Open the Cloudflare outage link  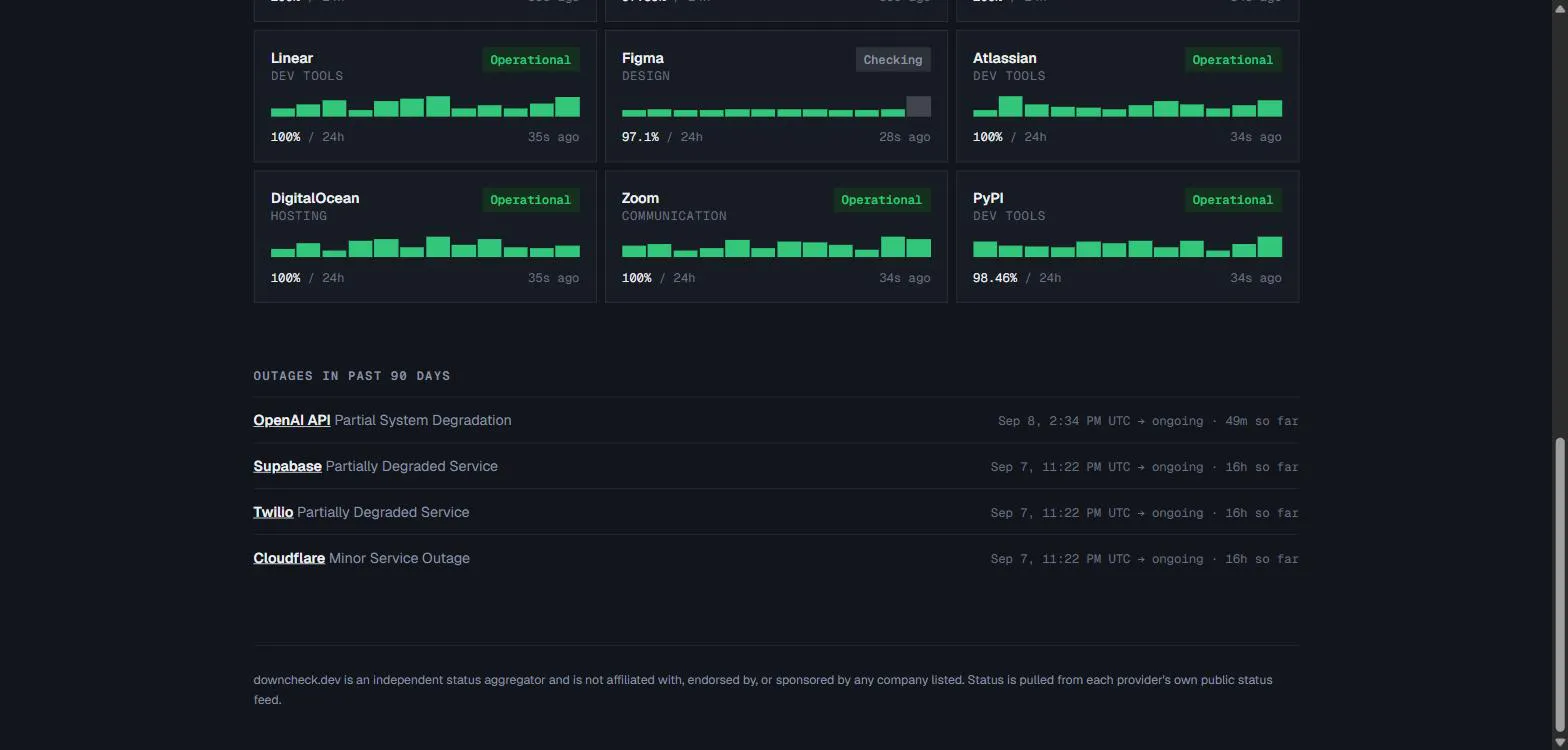(x=289, y=558)
